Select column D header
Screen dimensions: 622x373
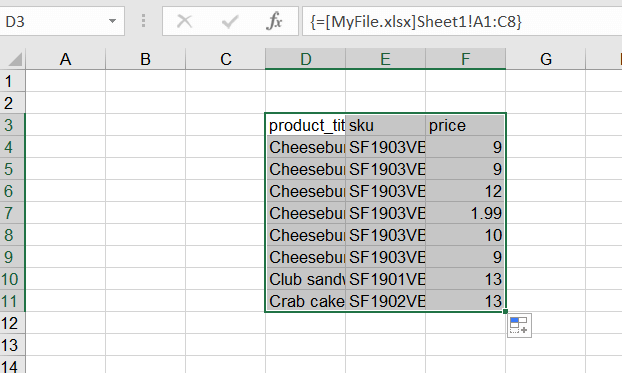(305, 59)
